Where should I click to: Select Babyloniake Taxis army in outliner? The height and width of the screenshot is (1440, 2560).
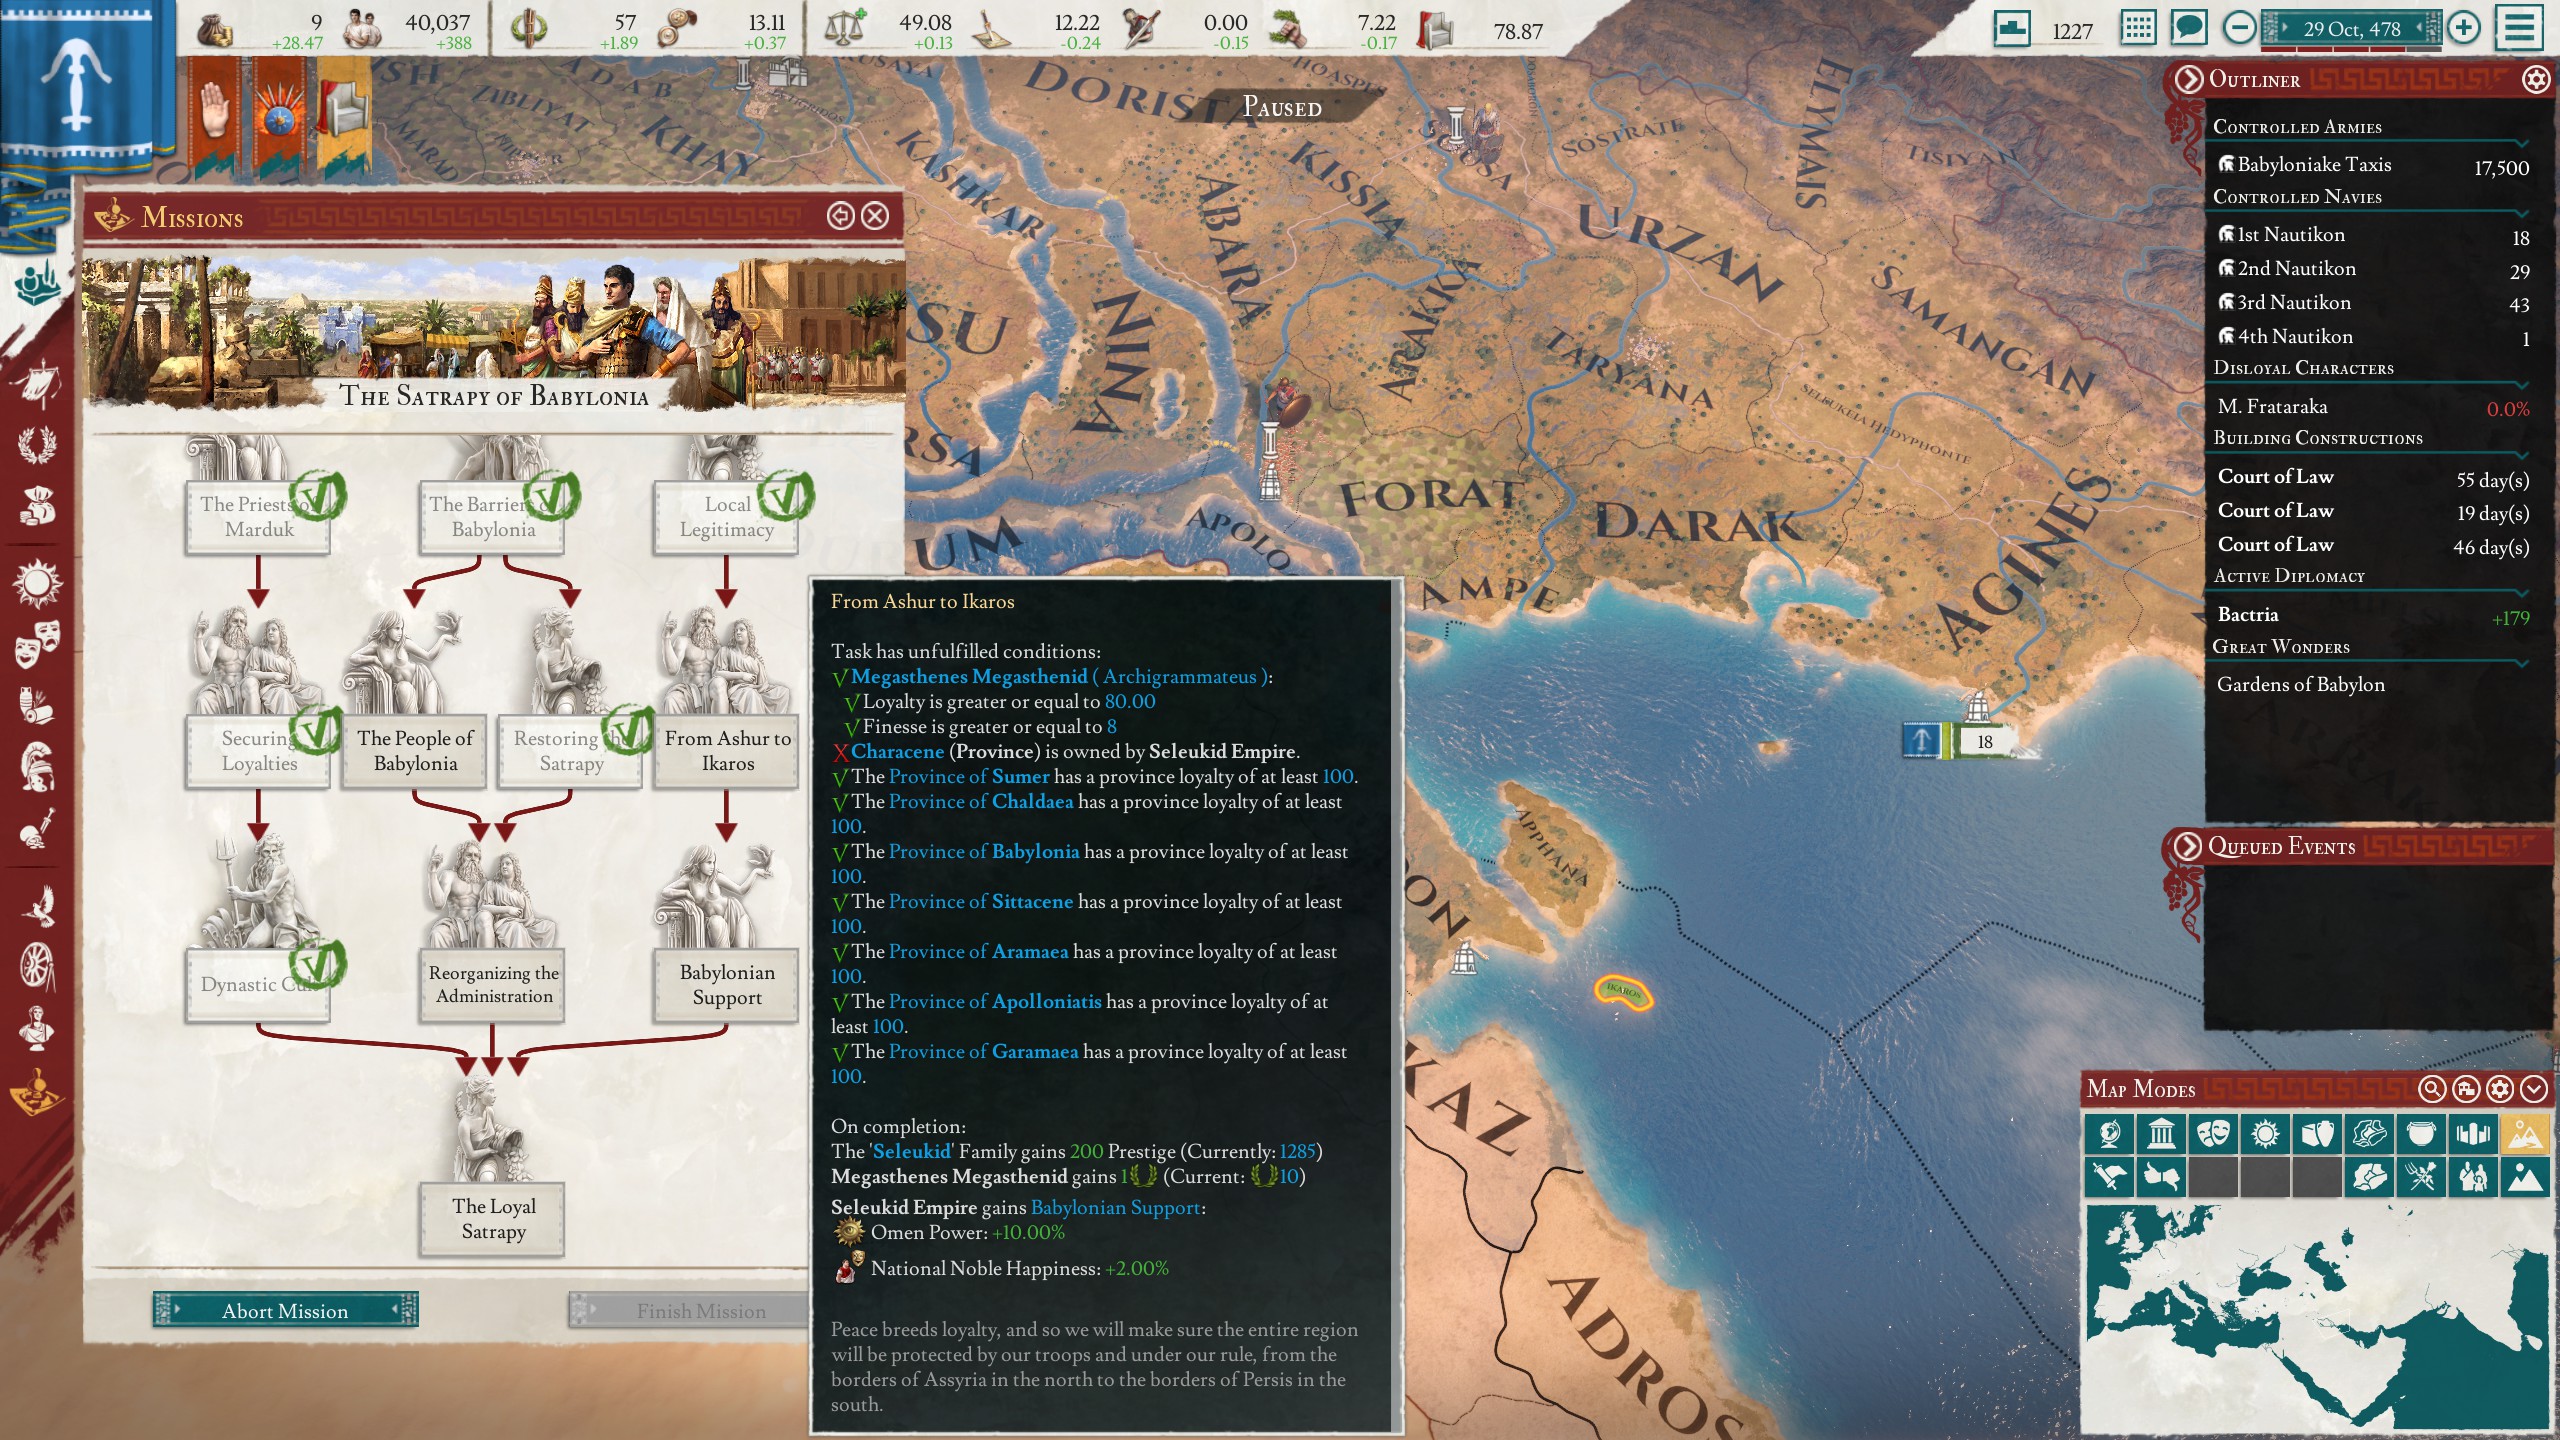click(x=2315, y=164)
